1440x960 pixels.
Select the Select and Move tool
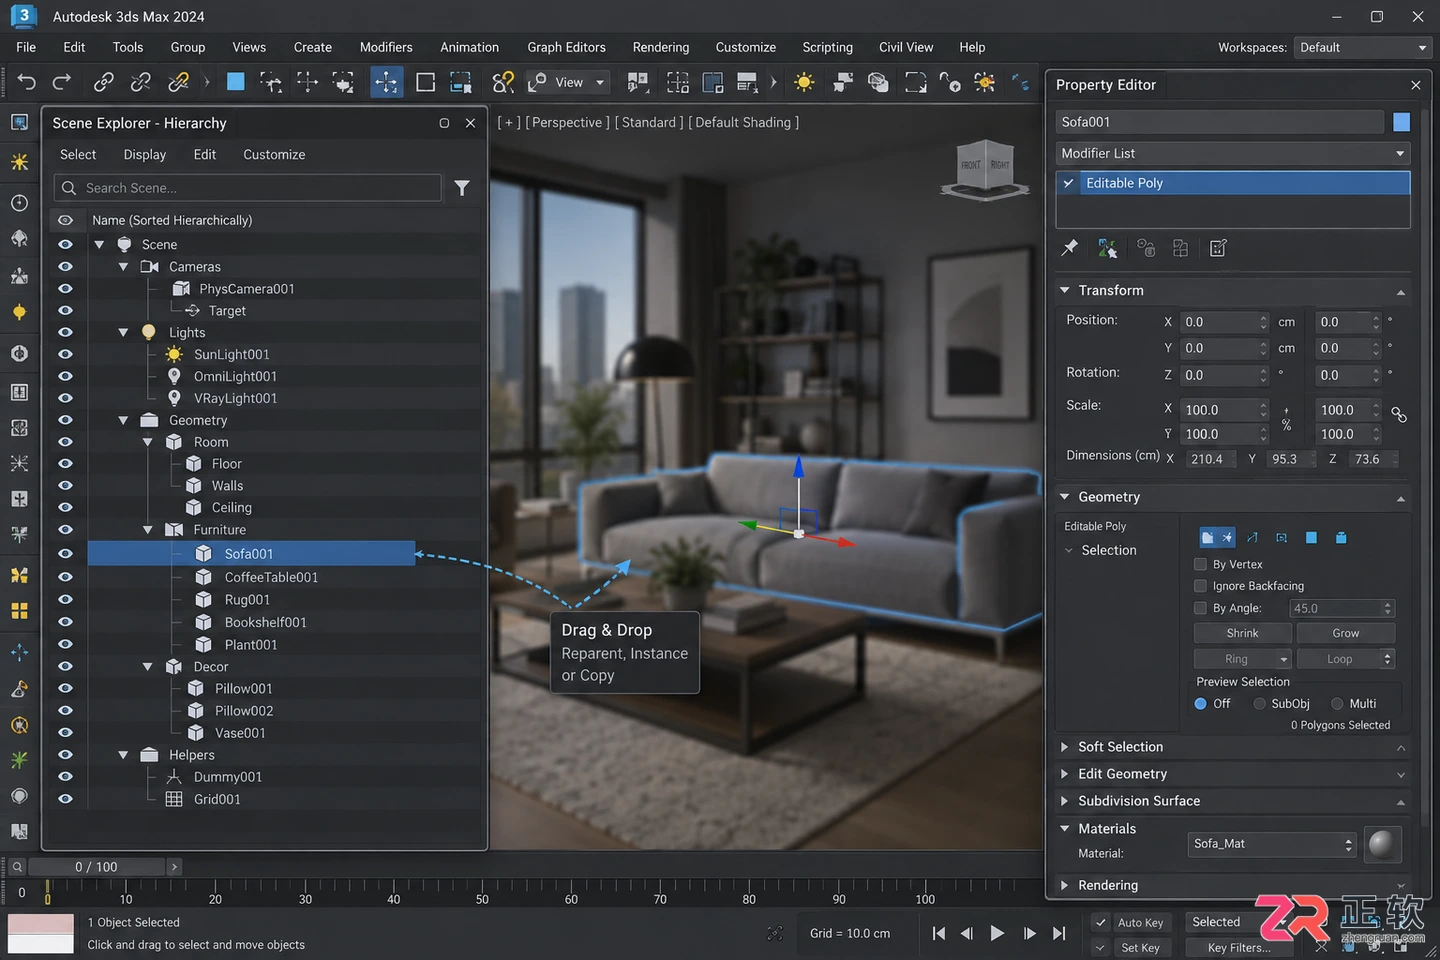[386, 82]
